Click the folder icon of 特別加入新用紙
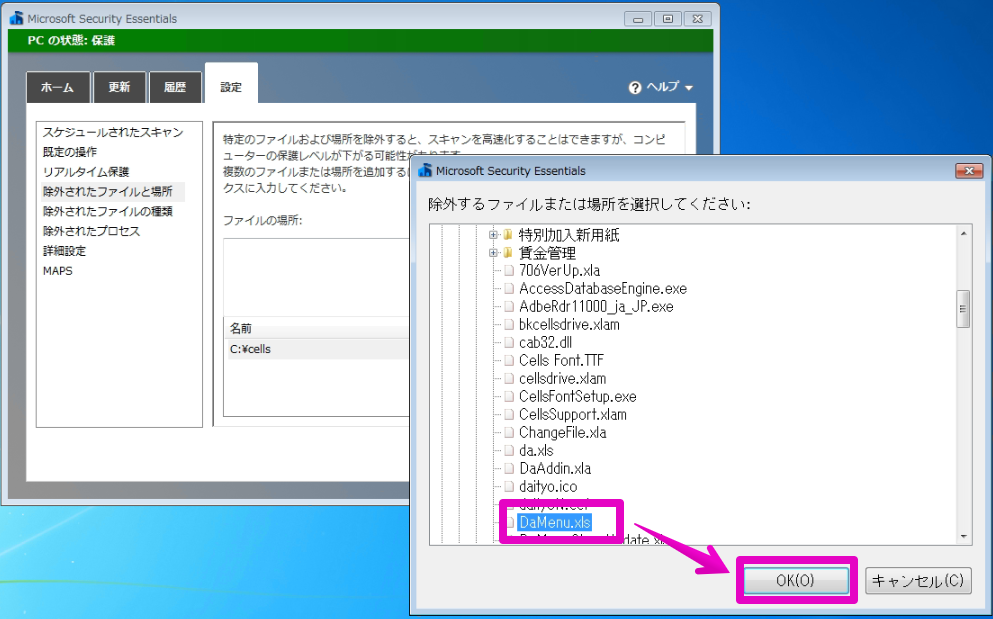 coord(508,235)
